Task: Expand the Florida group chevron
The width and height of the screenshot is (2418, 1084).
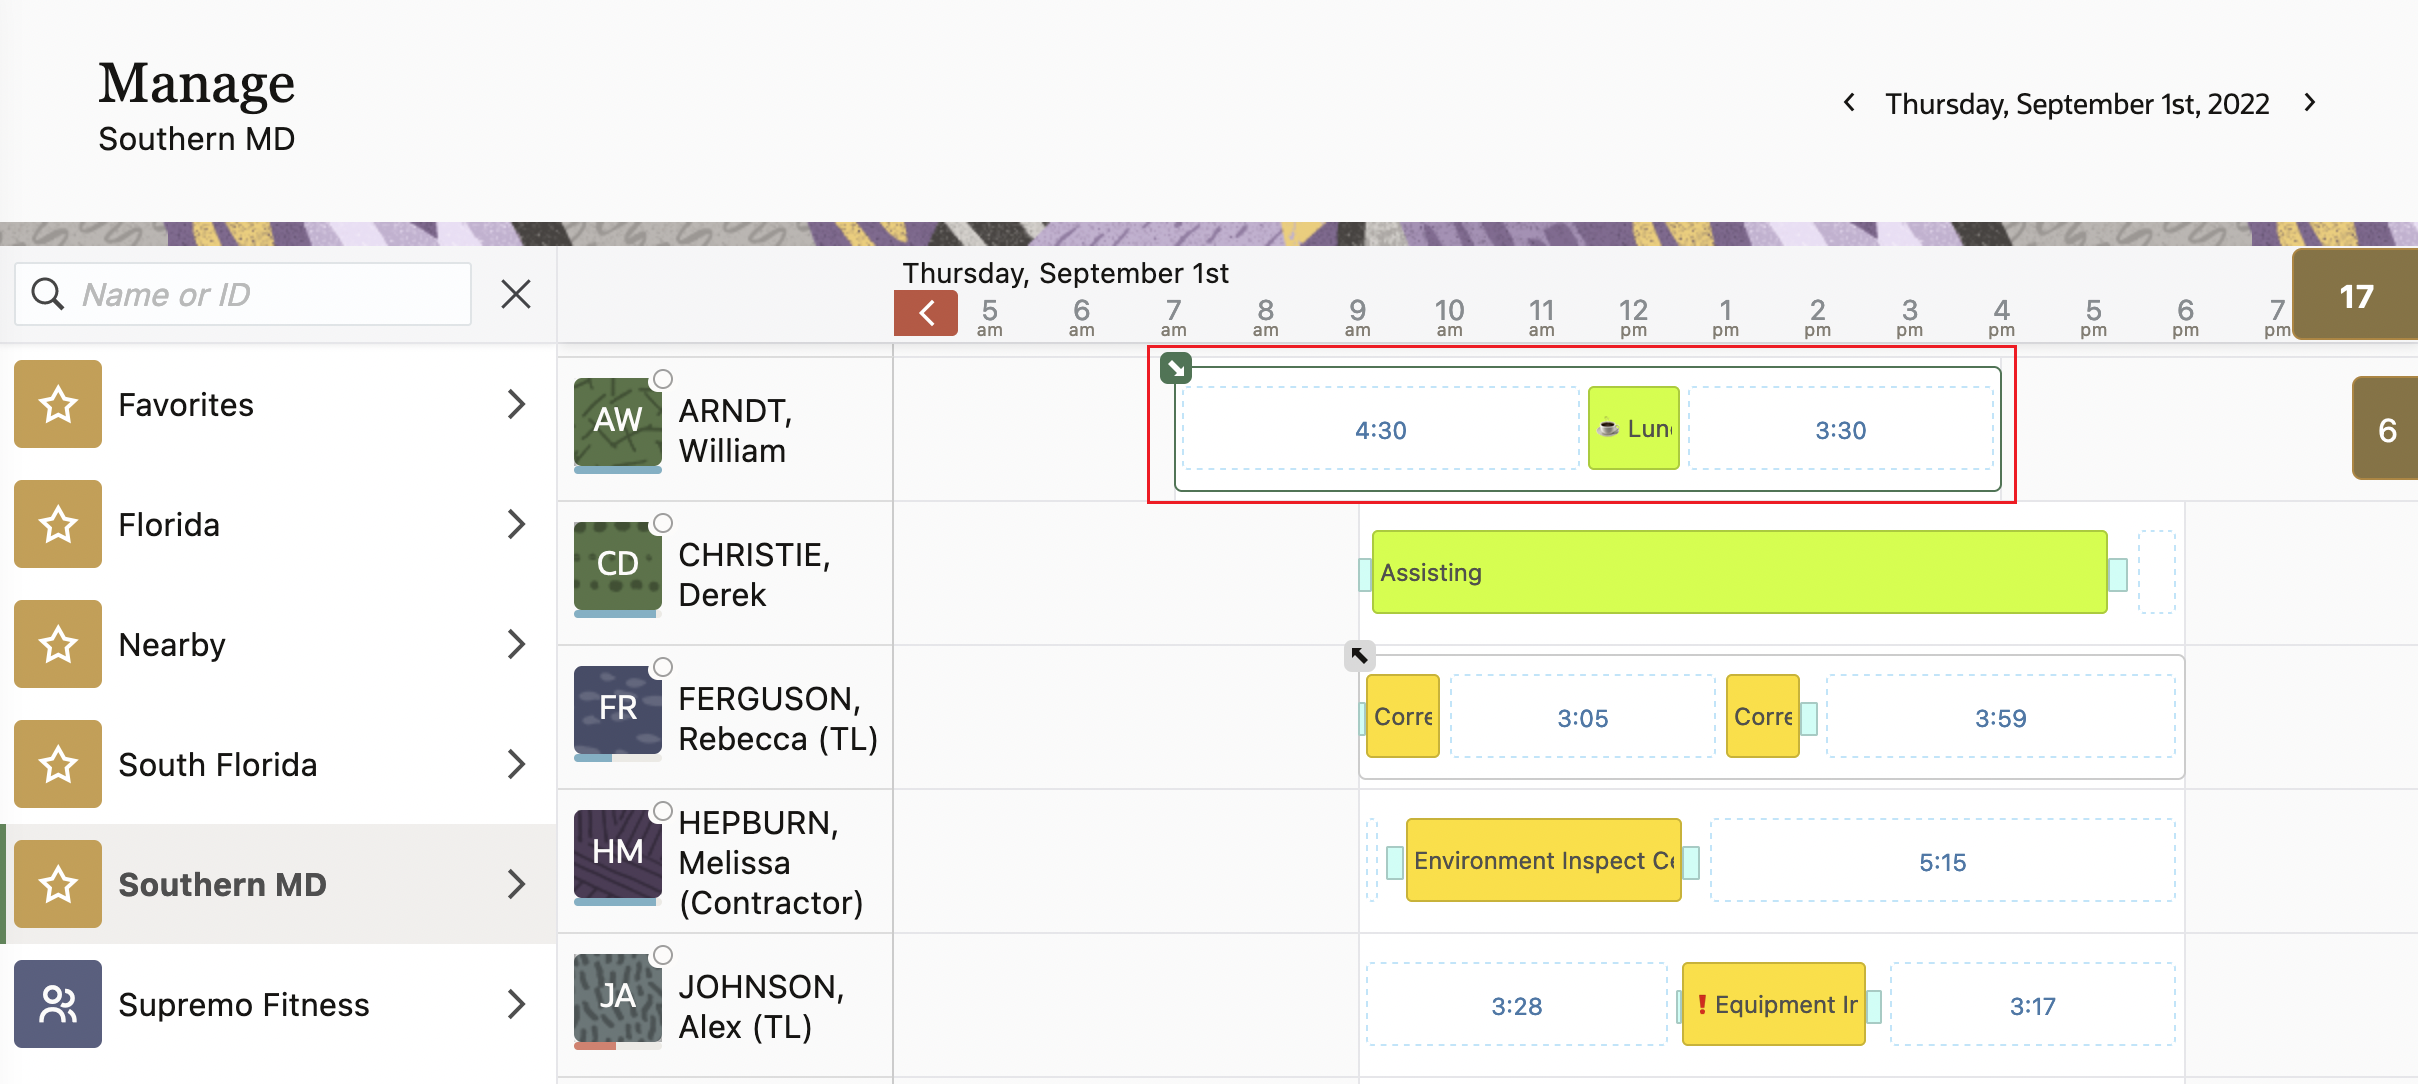Action: (x=516, y=524)
